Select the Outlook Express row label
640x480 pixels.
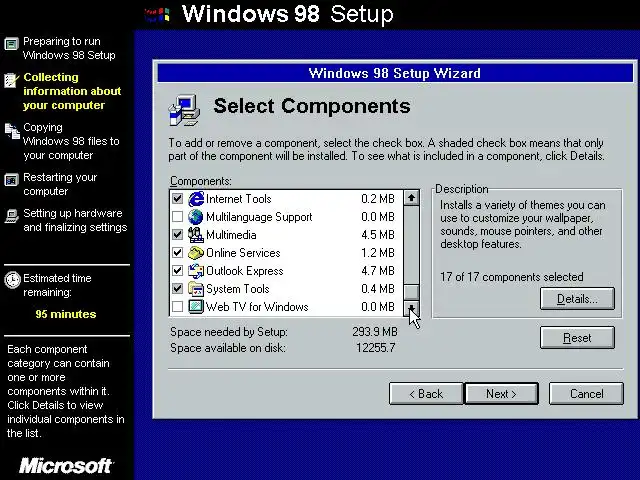click(x=244, y=271)
